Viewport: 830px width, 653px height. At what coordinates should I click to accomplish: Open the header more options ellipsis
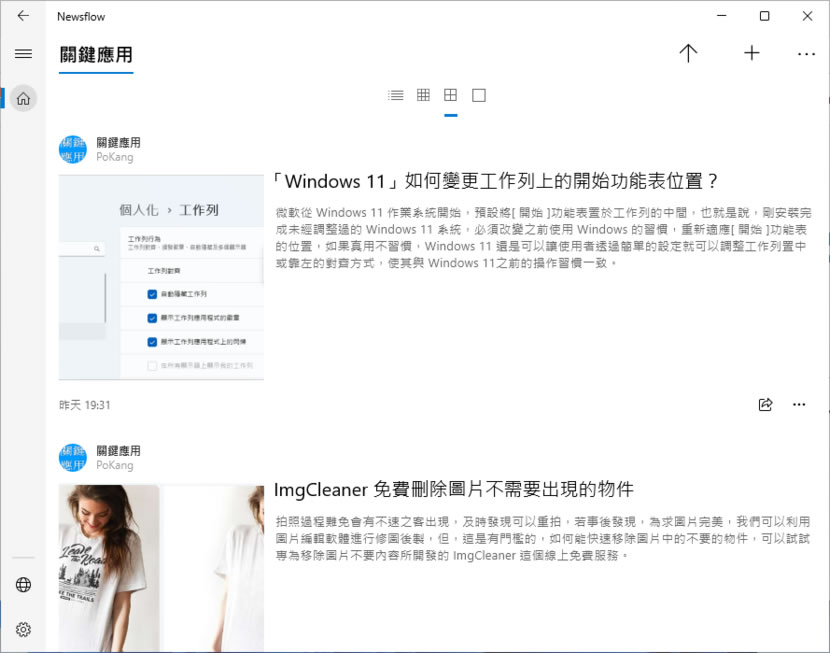pyautogui.click(x=806, y=54)
